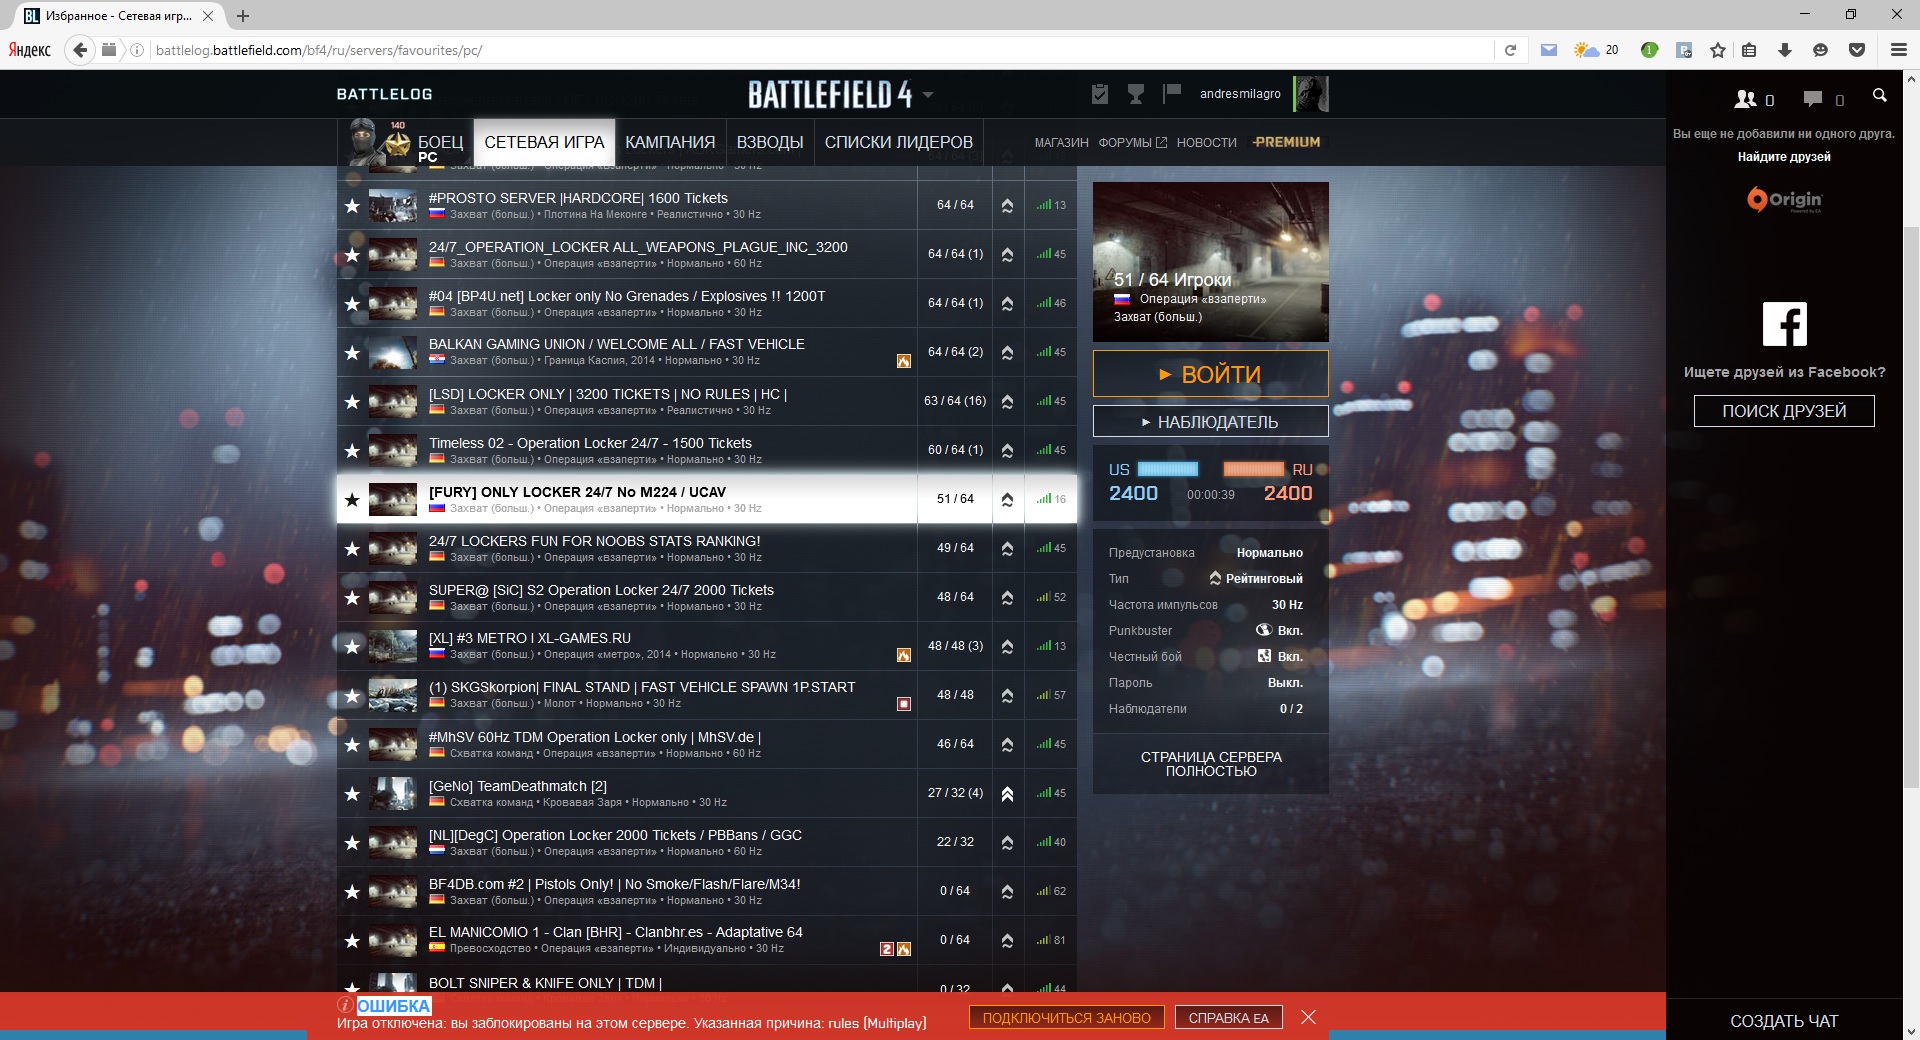Click the soldier avatar next to andresmilagro
1920x1040 pixels.
tap(1311, 94)
